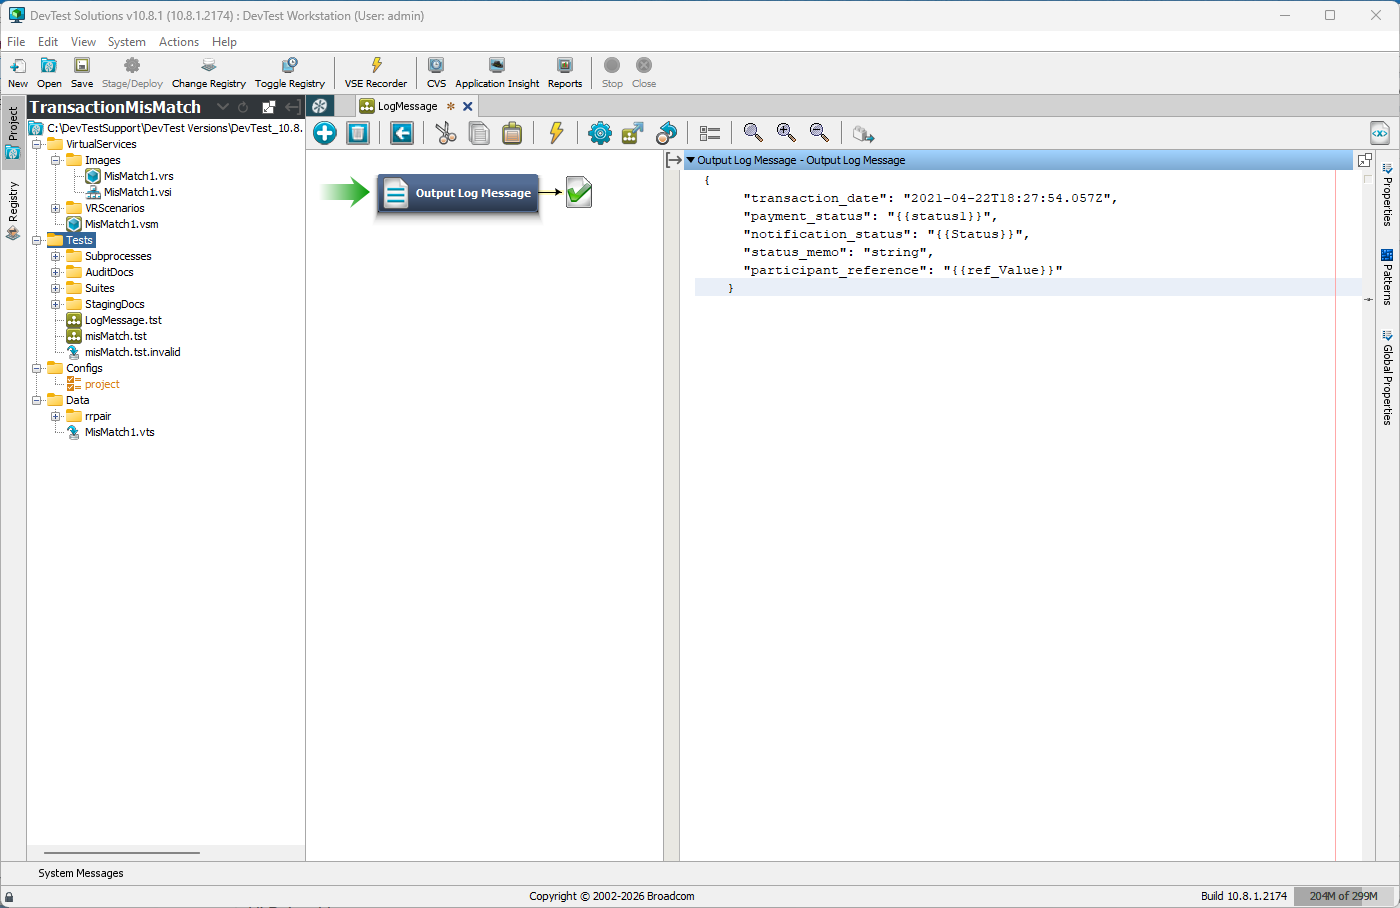Click the Change Registry toolbar button
This screenshot has height=908, width=1400.
click(x=208, y=73)
